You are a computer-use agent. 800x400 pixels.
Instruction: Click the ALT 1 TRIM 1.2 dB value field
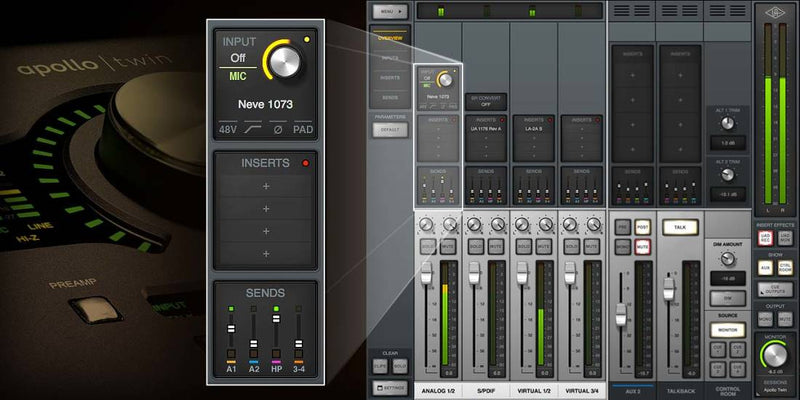(x=728, y=143)
